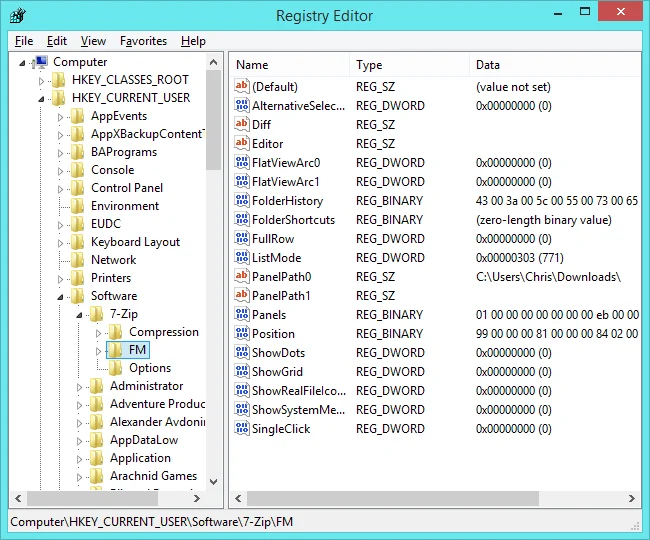650x540 pixels.
Task: Open the File menu
Action: [24, 41]
